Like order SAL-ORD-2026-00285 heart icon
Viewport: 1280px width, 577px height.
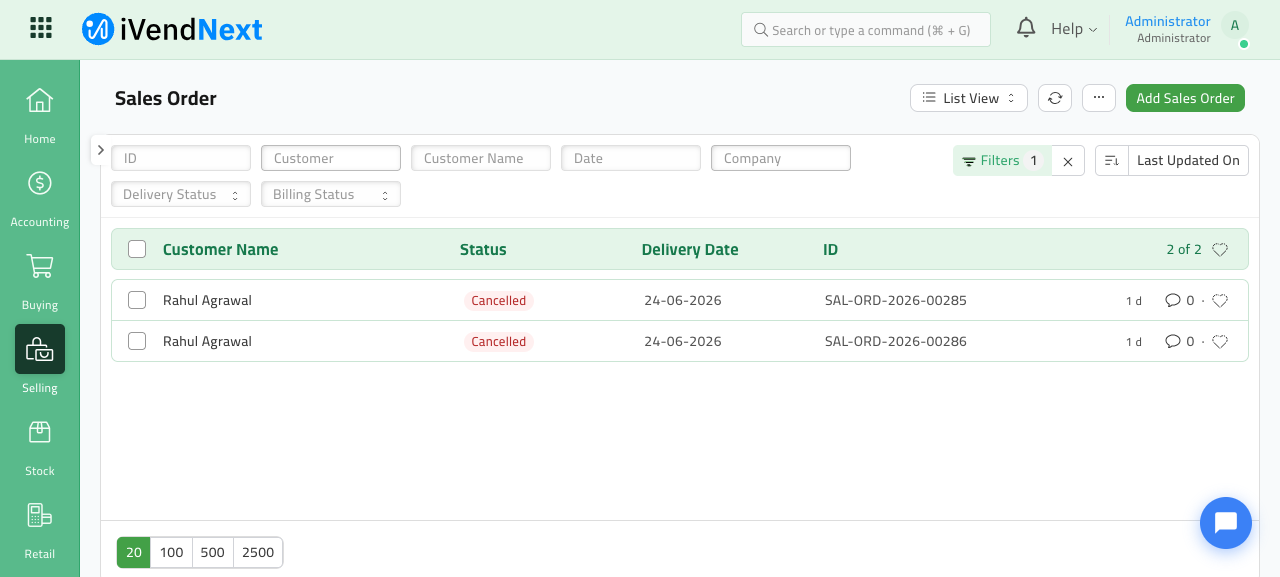(1220, 301)
